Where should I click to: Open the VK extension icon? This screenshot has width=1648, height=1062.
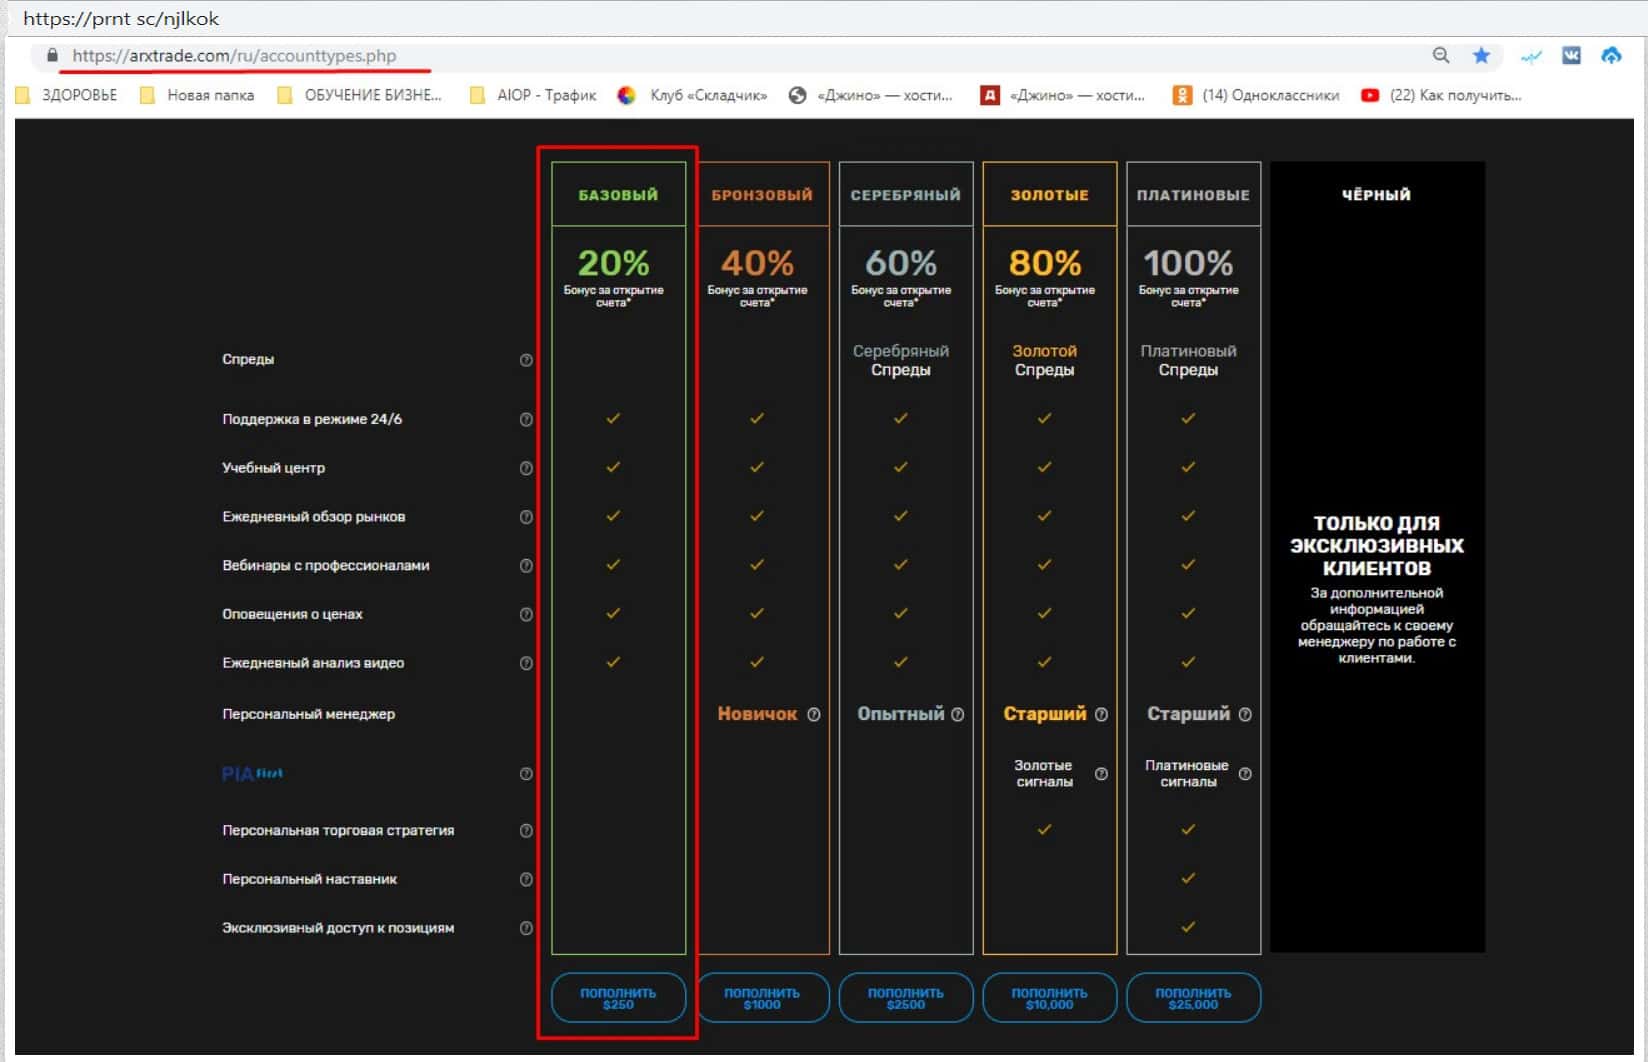tap(1571, 56)
